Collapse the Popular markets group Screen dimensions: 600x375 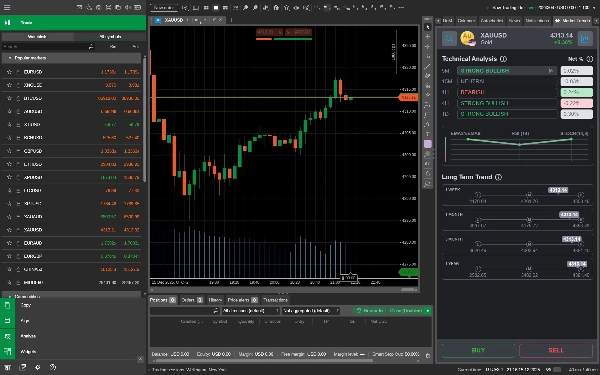pos(72,58)
